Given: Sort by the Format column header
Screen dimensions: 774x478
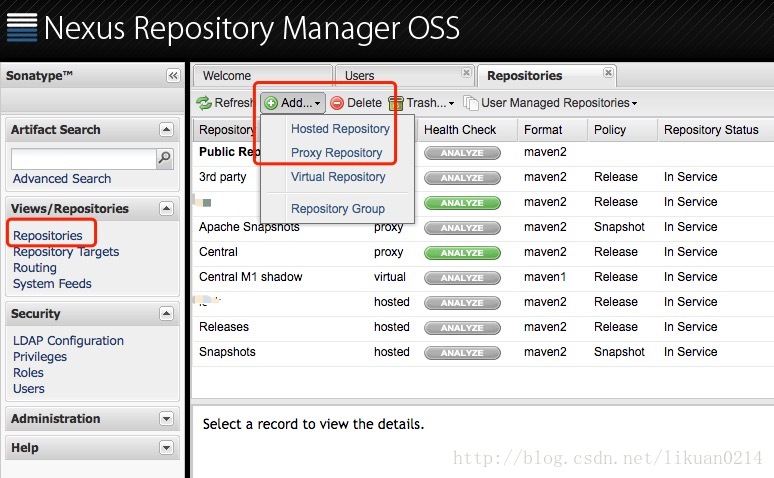Looking at the screenshot, I should click(x=552, y=130).
